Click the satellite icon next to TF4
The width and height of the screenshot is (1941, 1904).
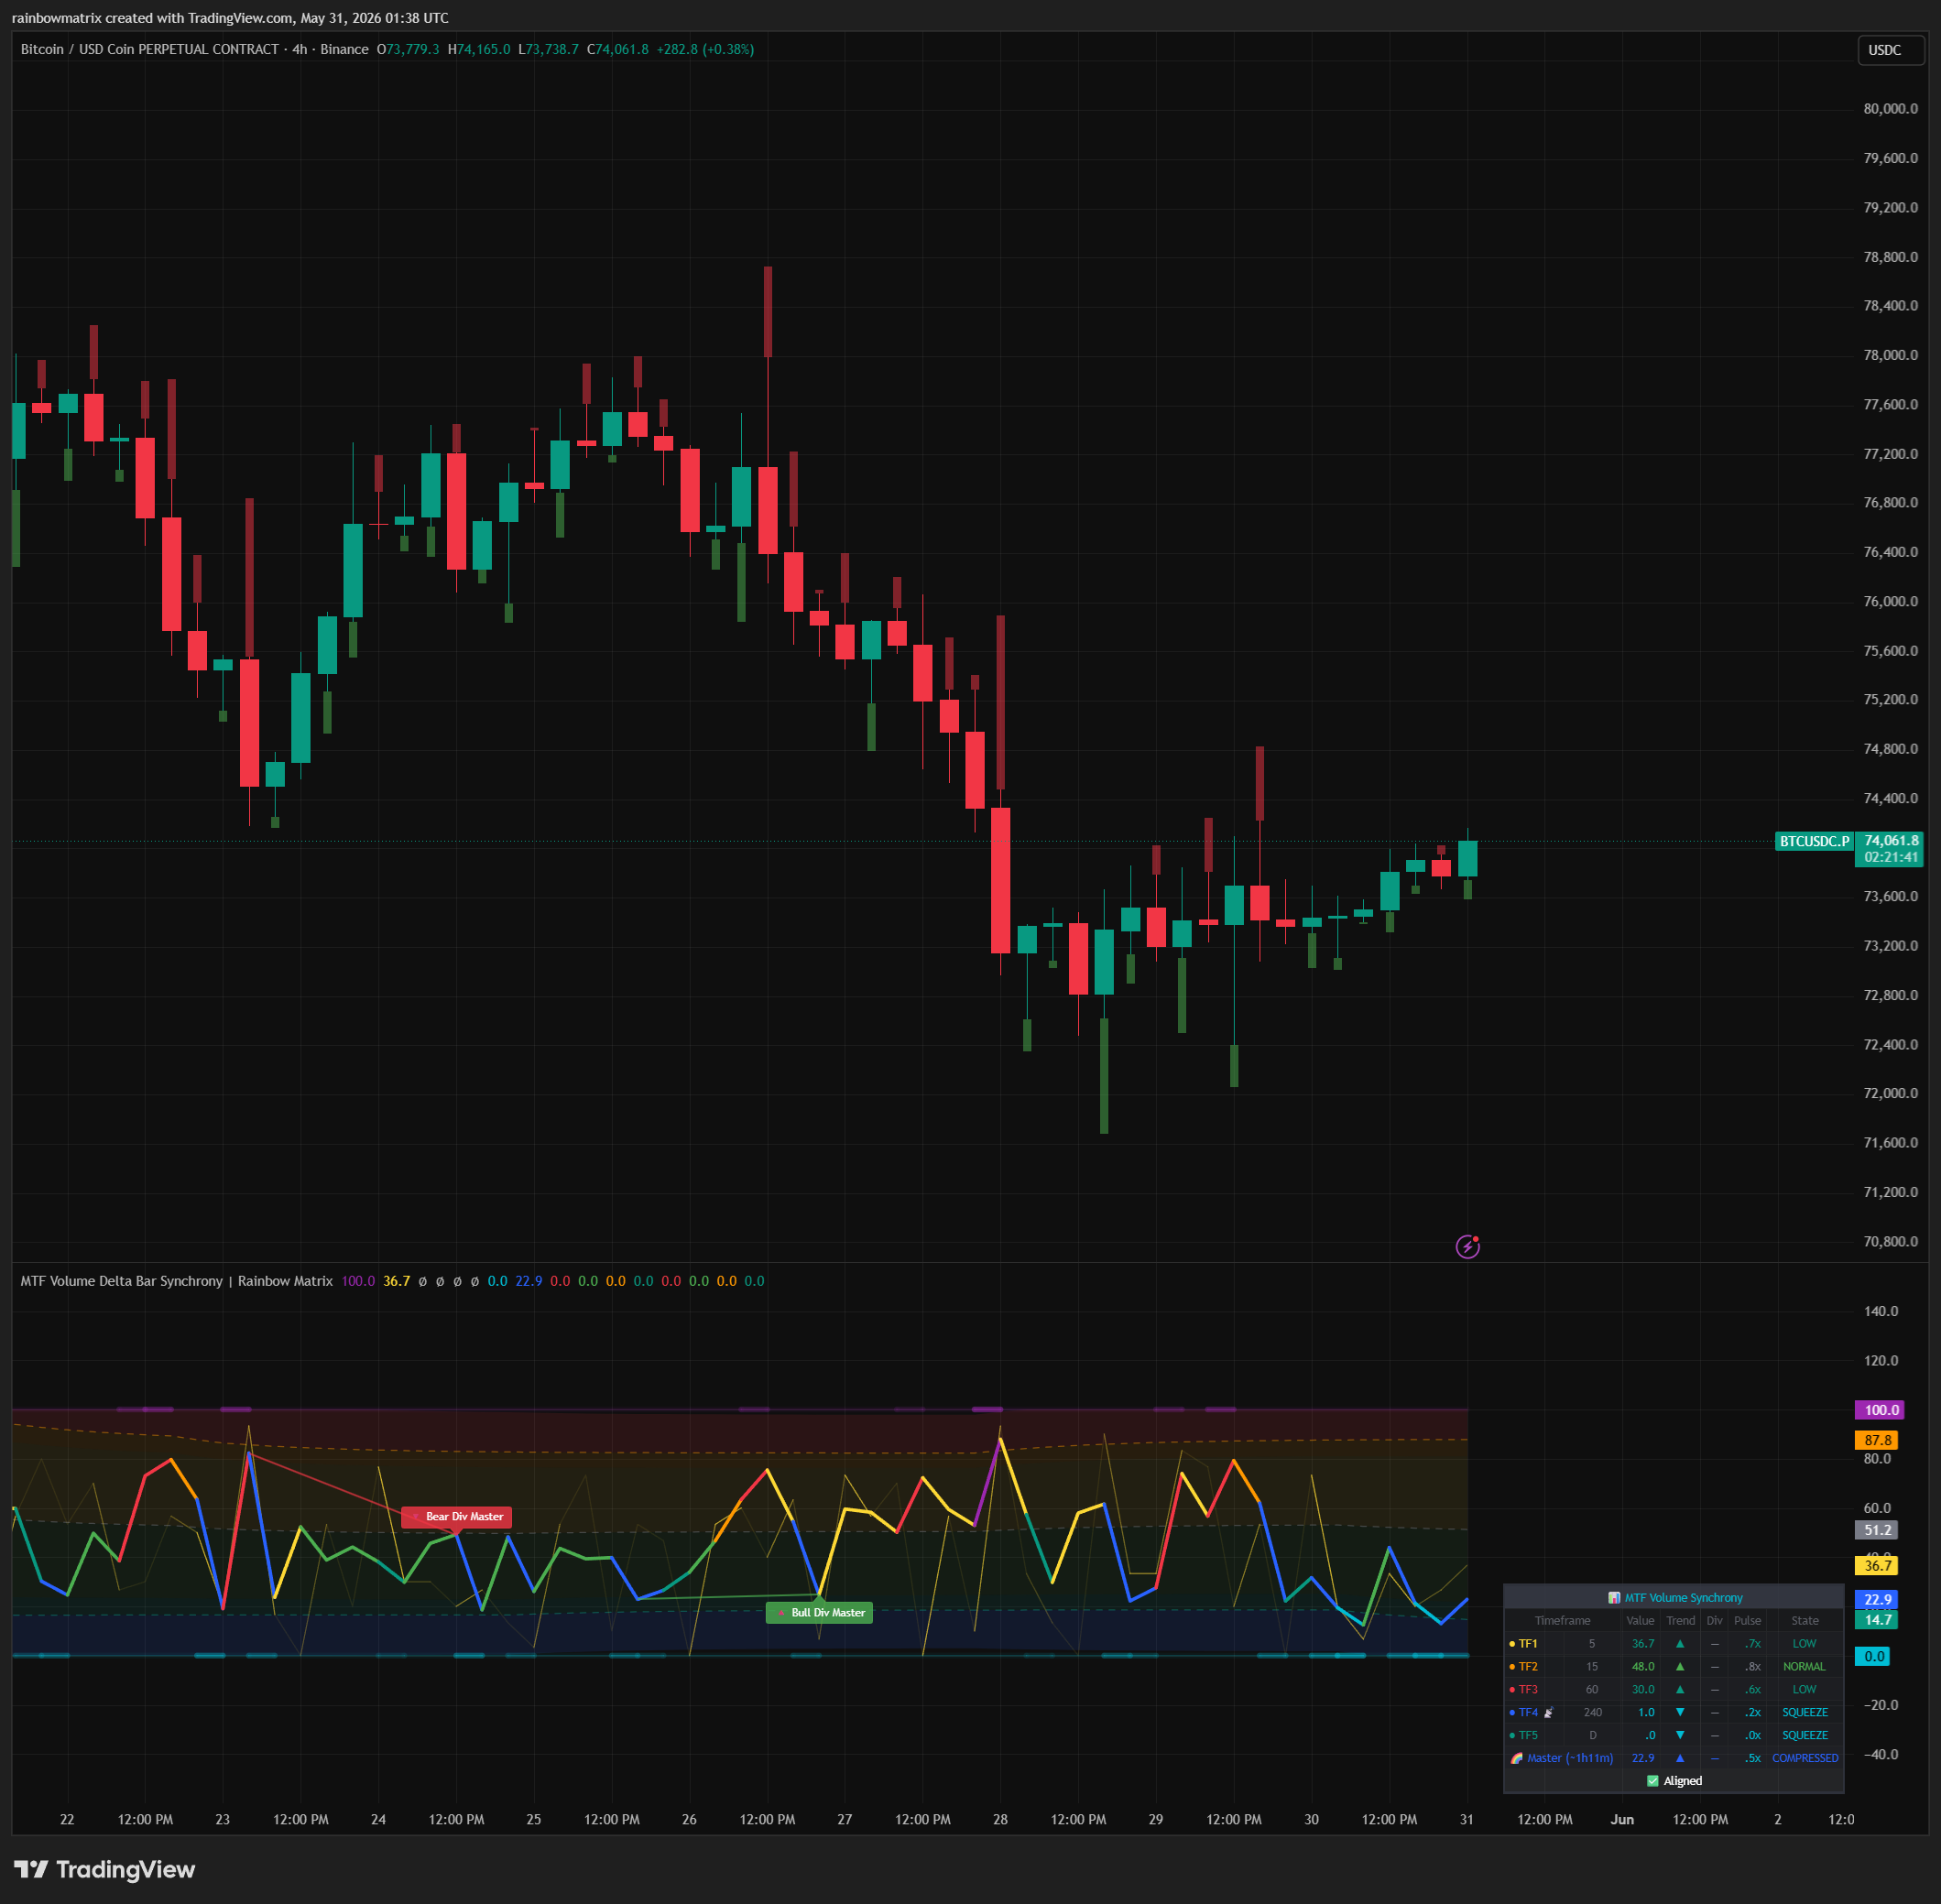[1549, 1713]
